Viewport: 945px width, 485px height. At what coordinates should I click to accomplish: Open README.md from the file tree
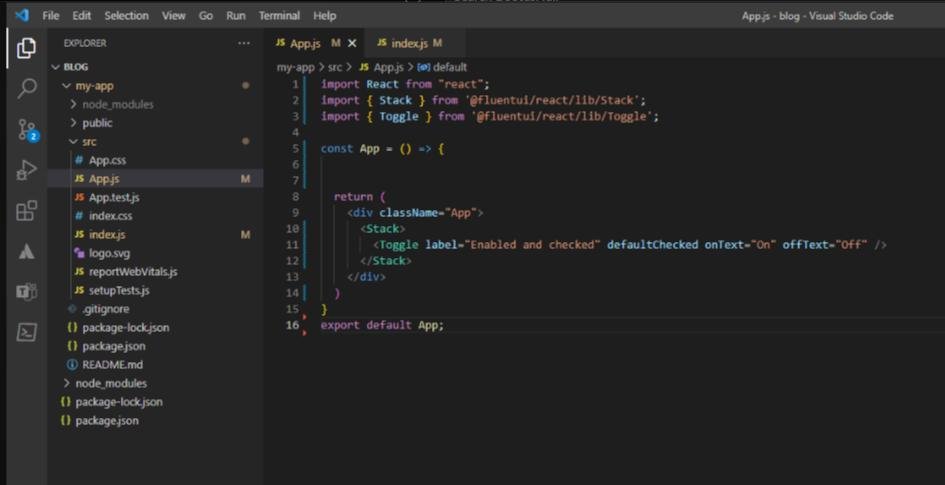(x=112, y=365)
